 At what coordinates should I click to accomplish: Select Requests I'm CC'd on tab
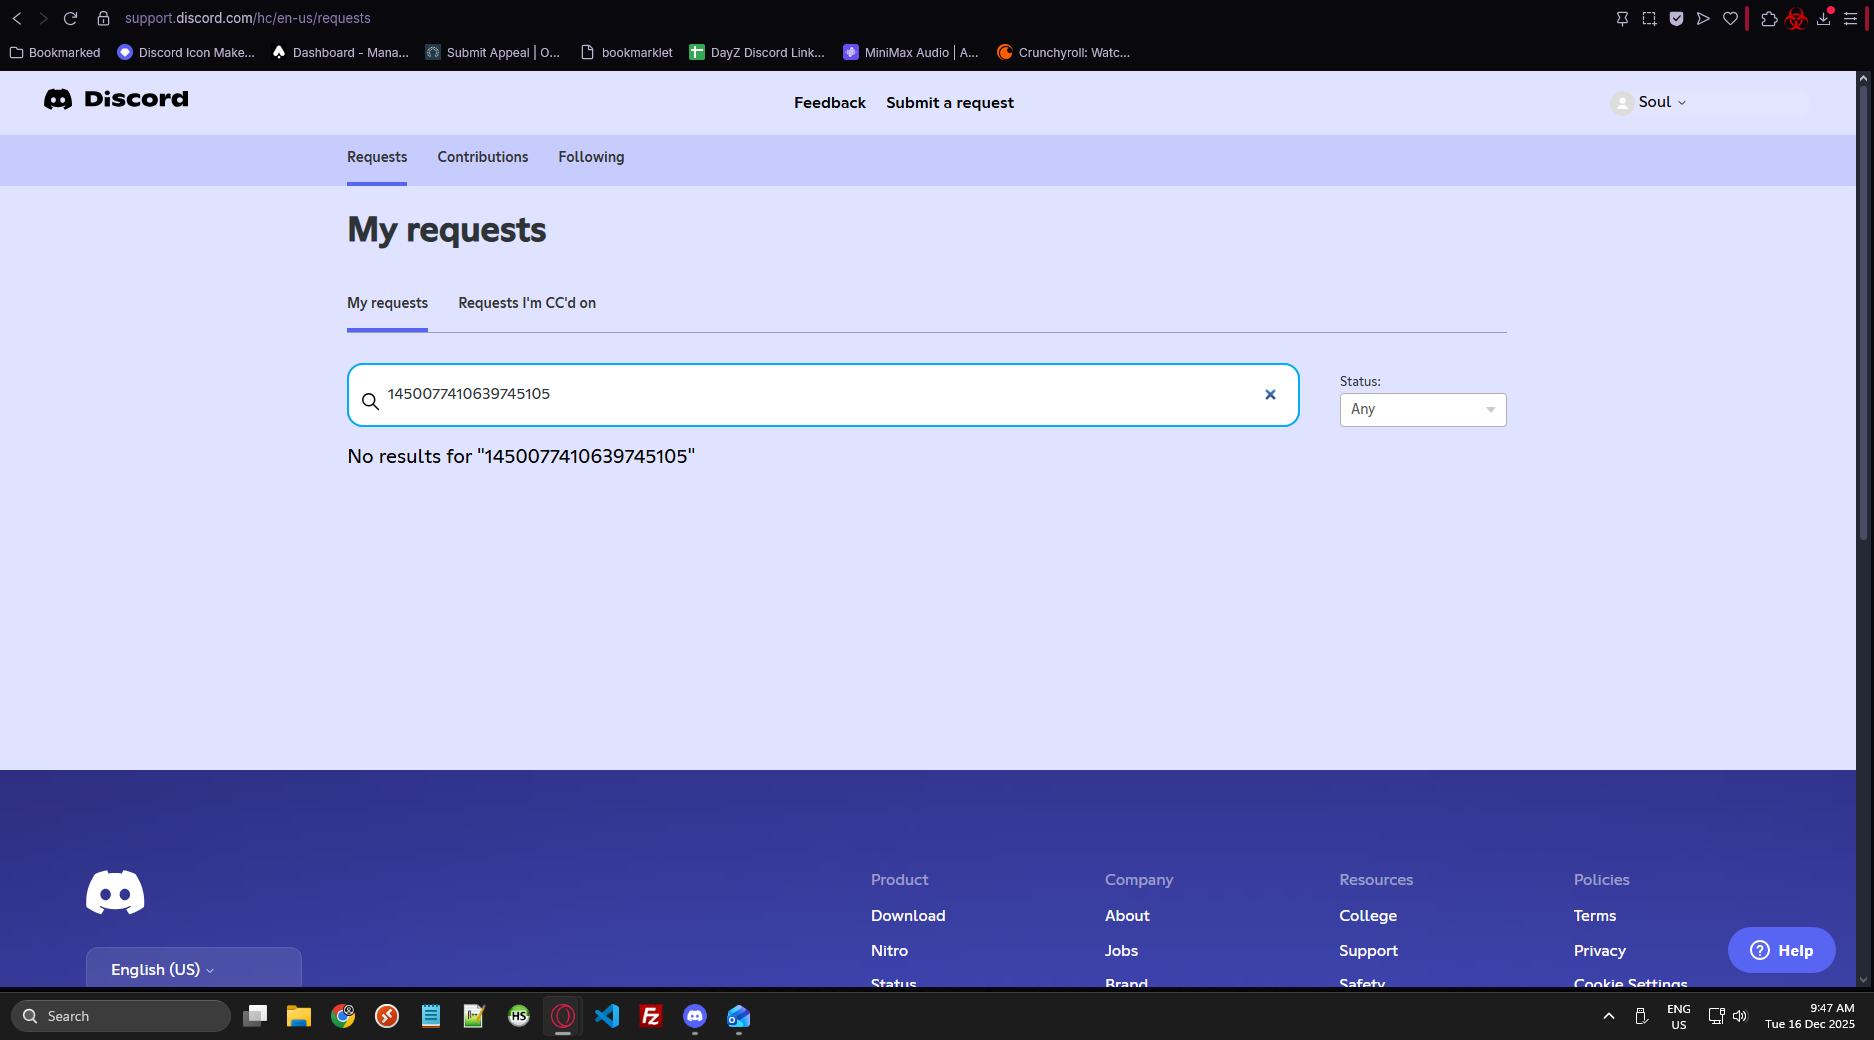pyautogui.click(x=527, y=303)
